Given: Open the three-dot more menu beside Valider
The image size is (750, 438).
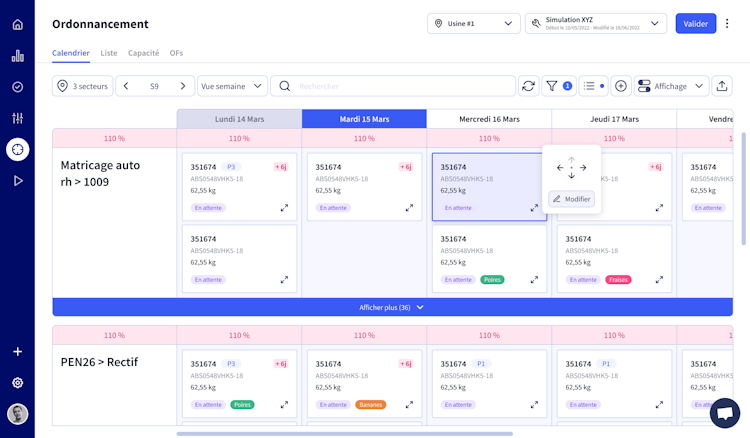Looking at the screenshot, I should tap(727, 23).
